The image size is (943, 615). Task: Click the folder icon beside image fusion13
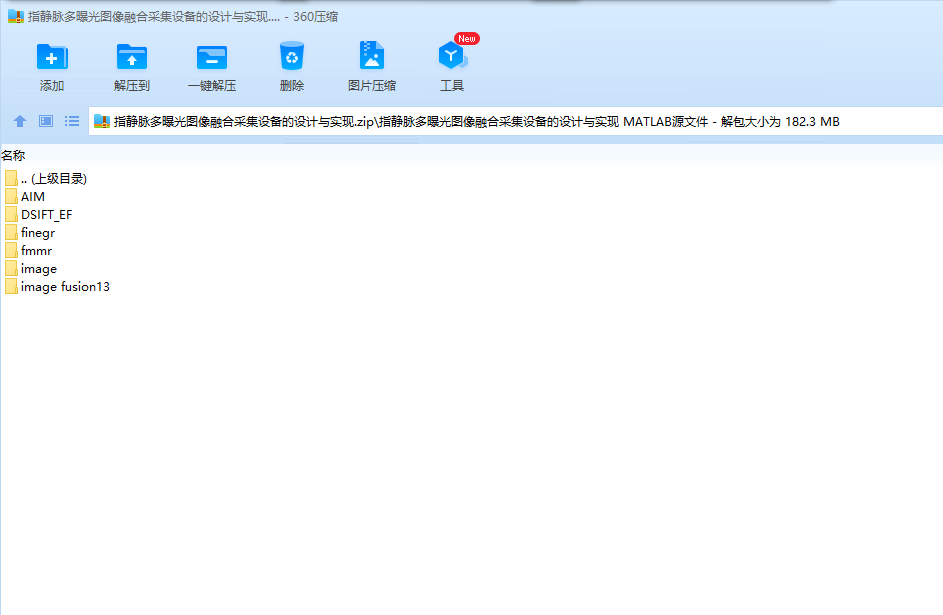(x=11, y=287)
